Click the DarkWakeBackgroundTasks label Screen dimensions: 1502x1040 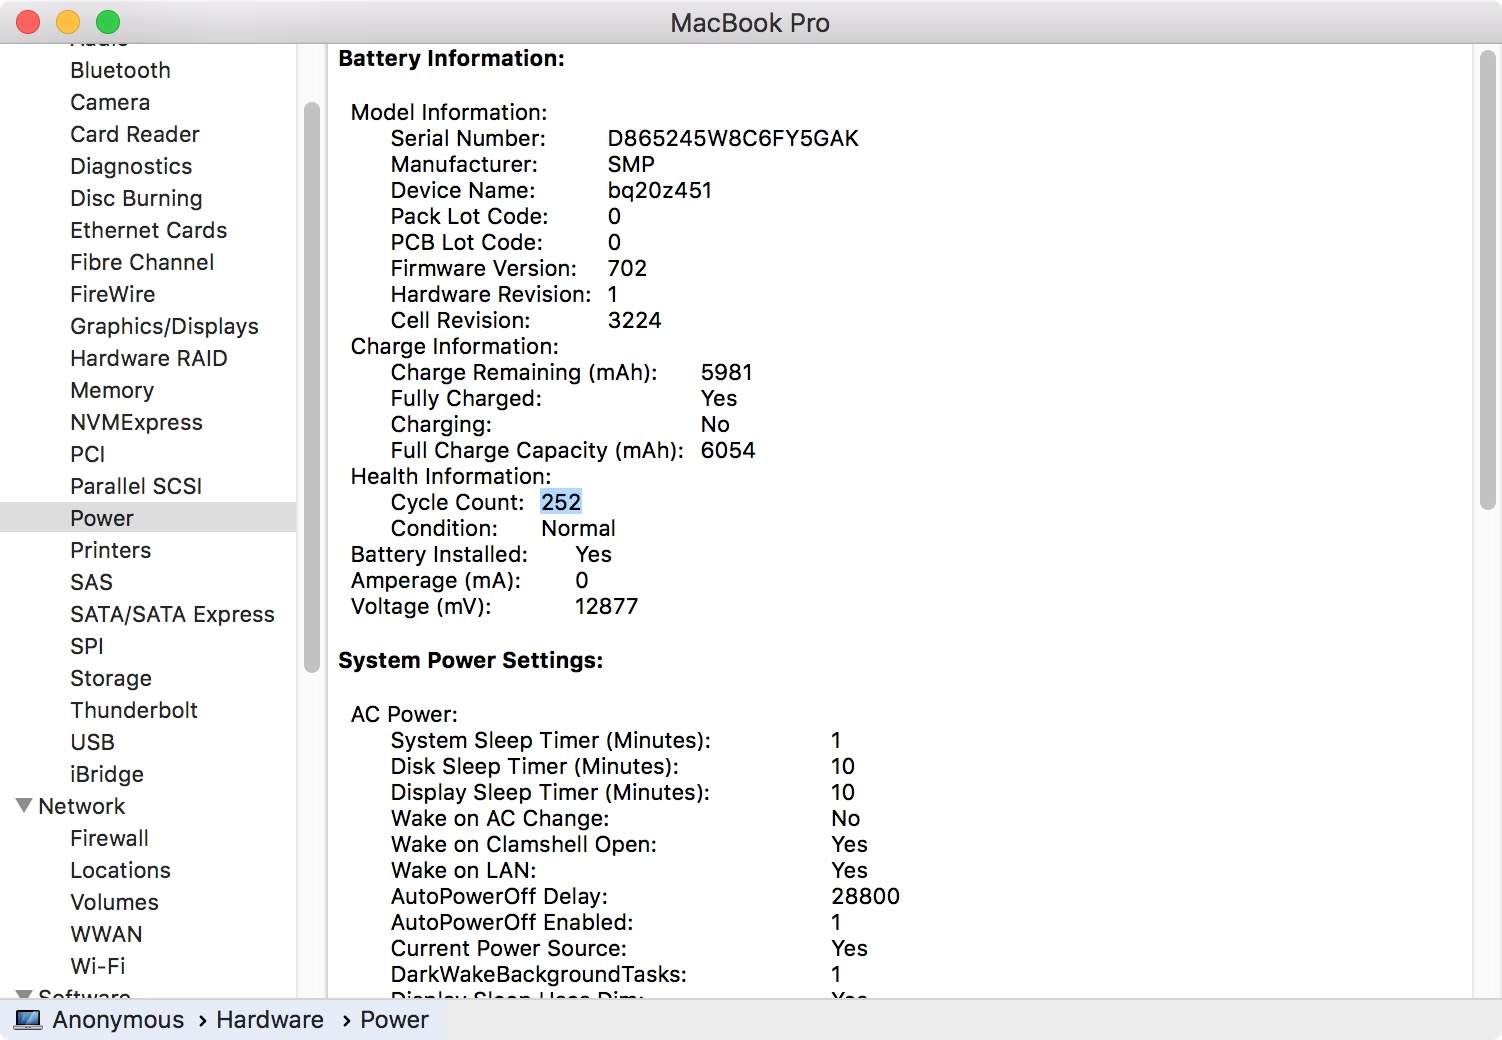[538, 974]
